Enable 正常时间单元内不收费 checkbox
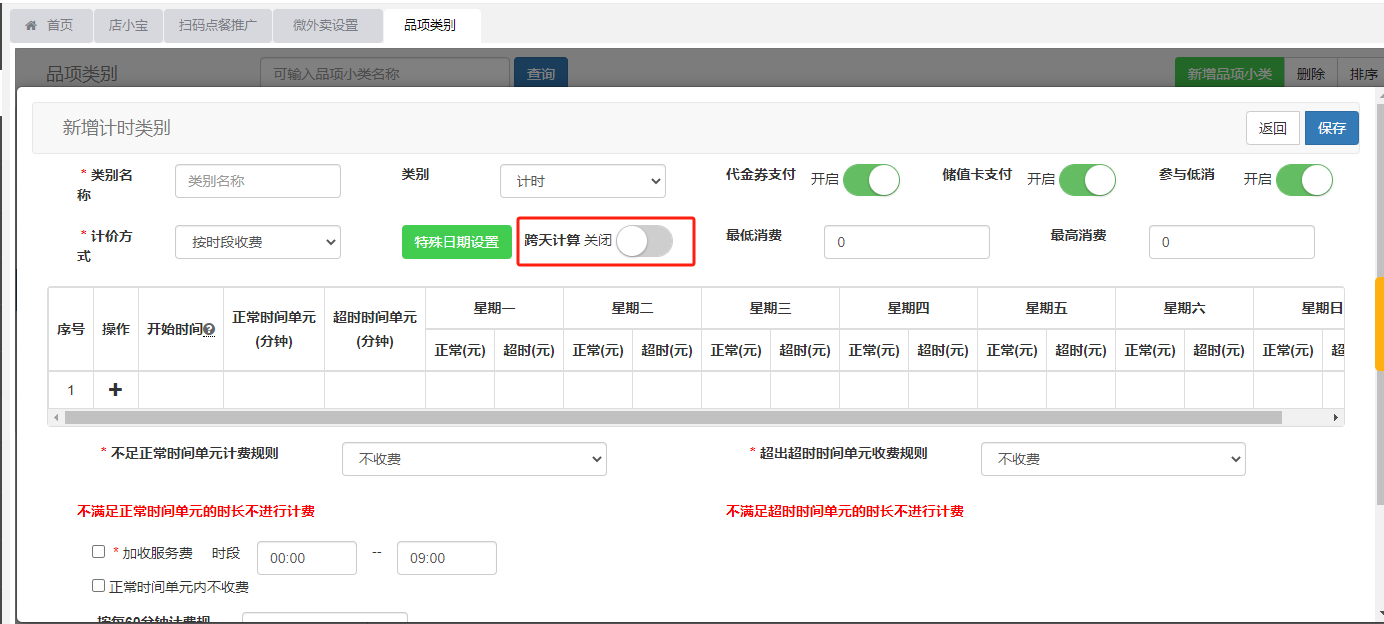 pos(98,586)
